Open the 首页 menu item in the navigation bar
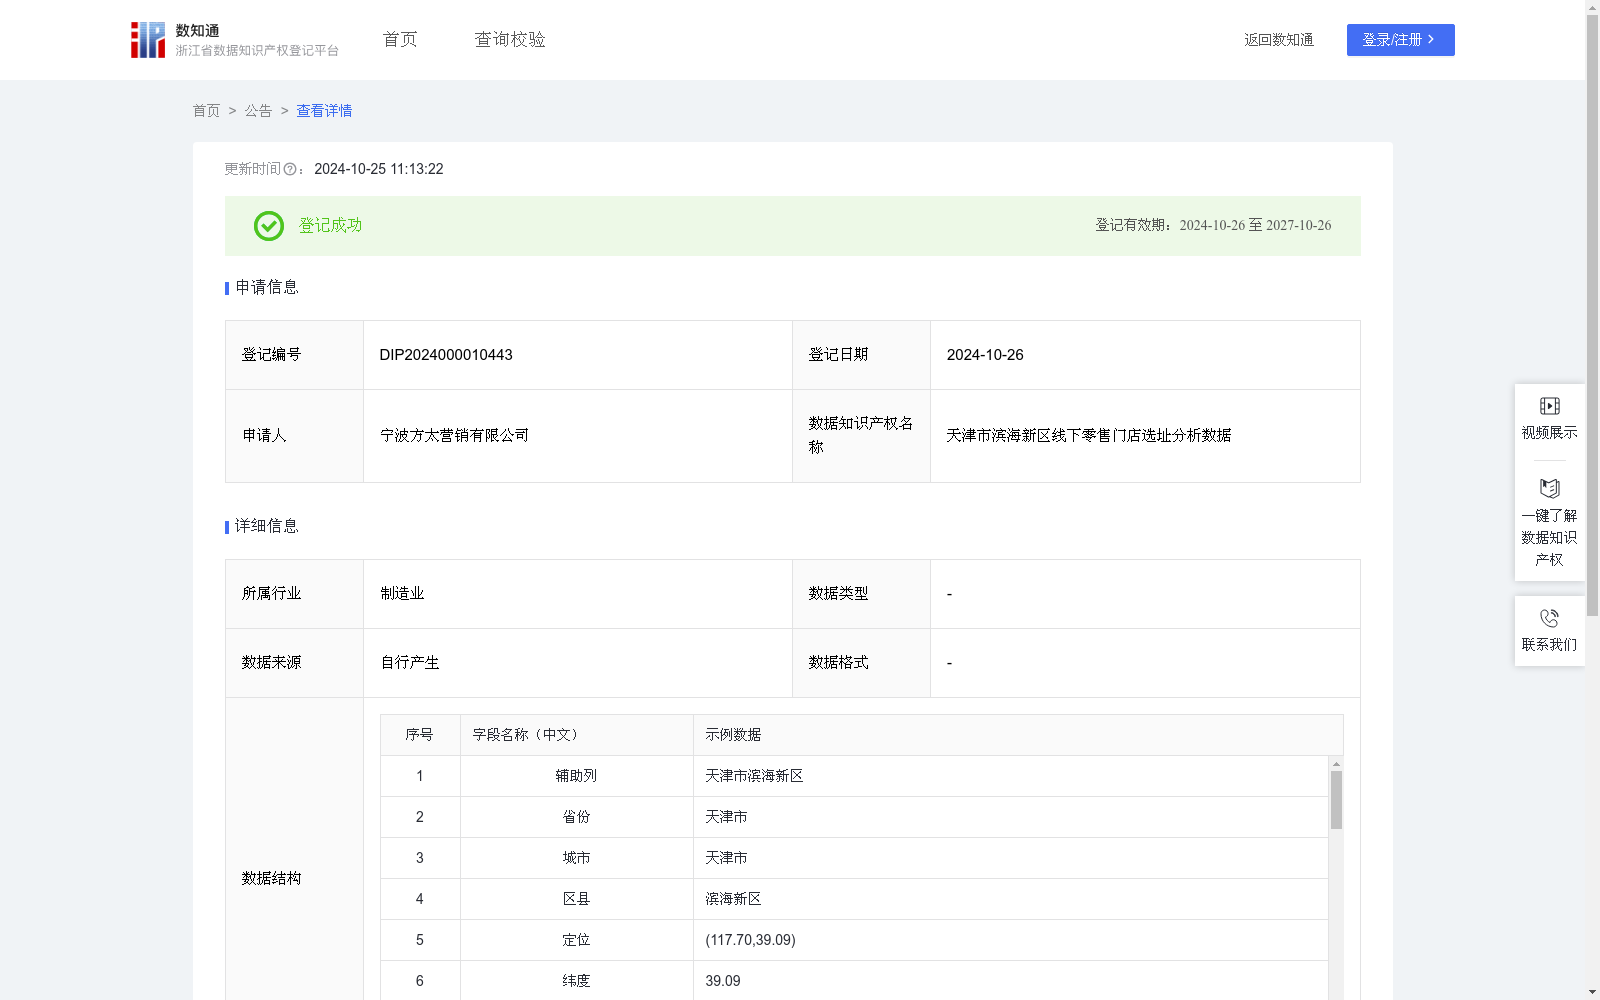The image size is (1600, 1000). 398,39
